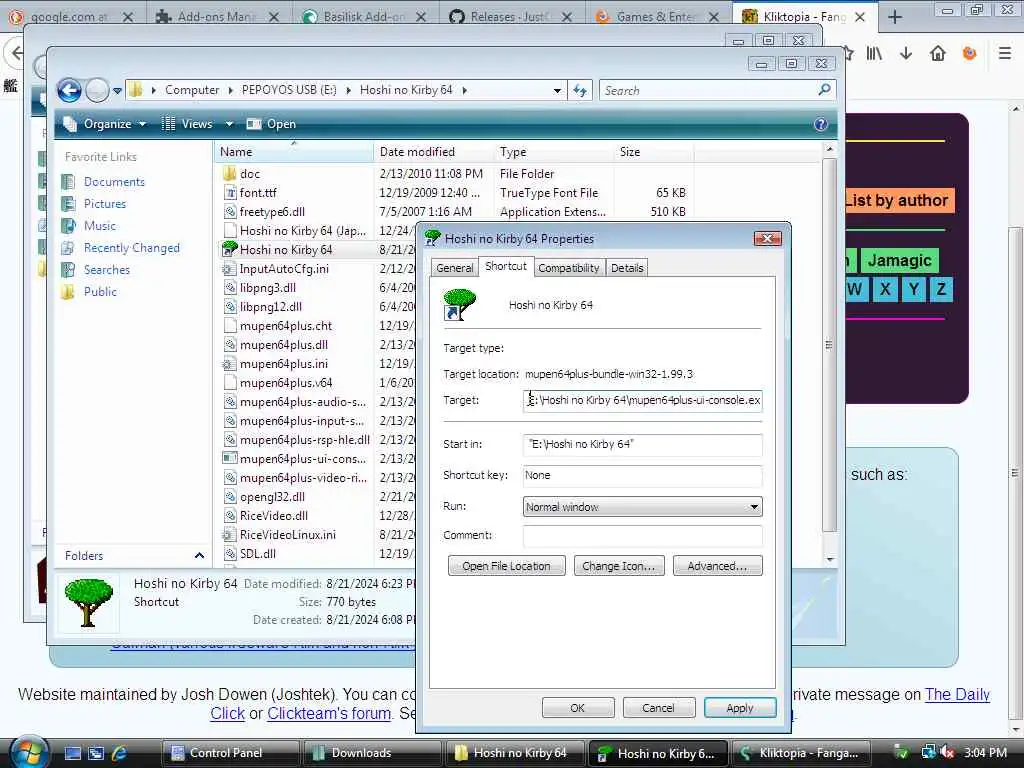The height and width of the screenshot is (768, 1024).
Task: Switch to the General tab
Action: (455, 268)
